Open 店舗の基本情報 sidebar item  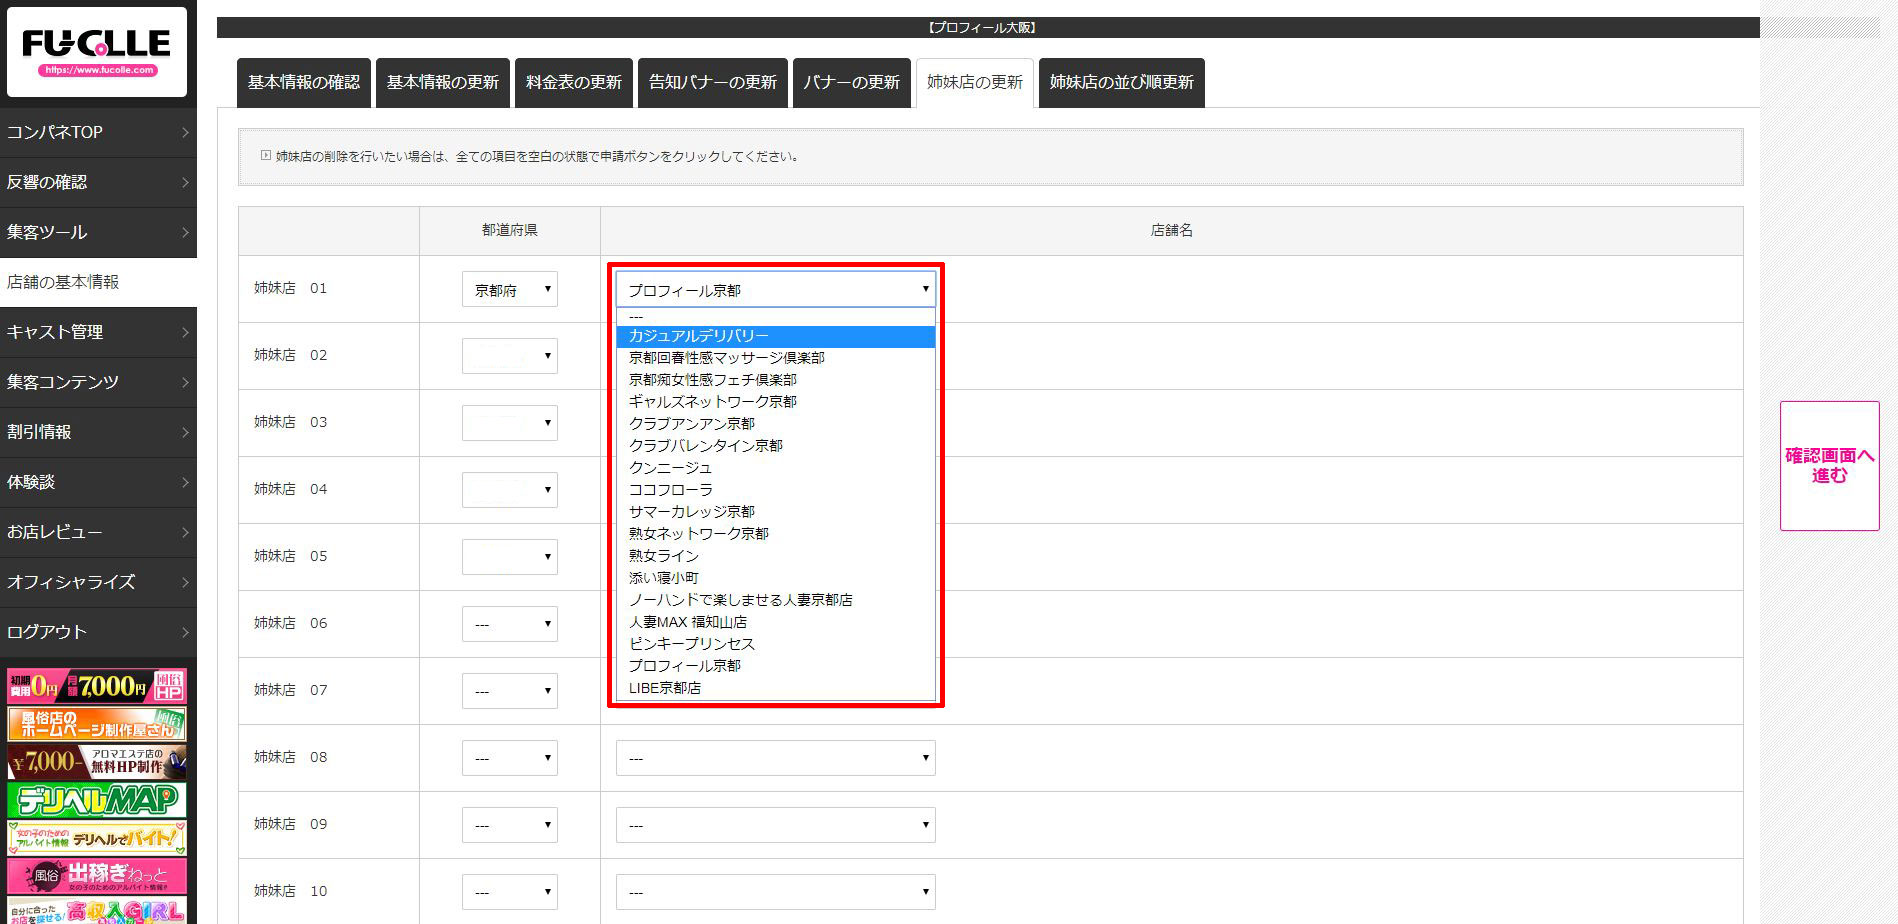(x=98, y=282)
